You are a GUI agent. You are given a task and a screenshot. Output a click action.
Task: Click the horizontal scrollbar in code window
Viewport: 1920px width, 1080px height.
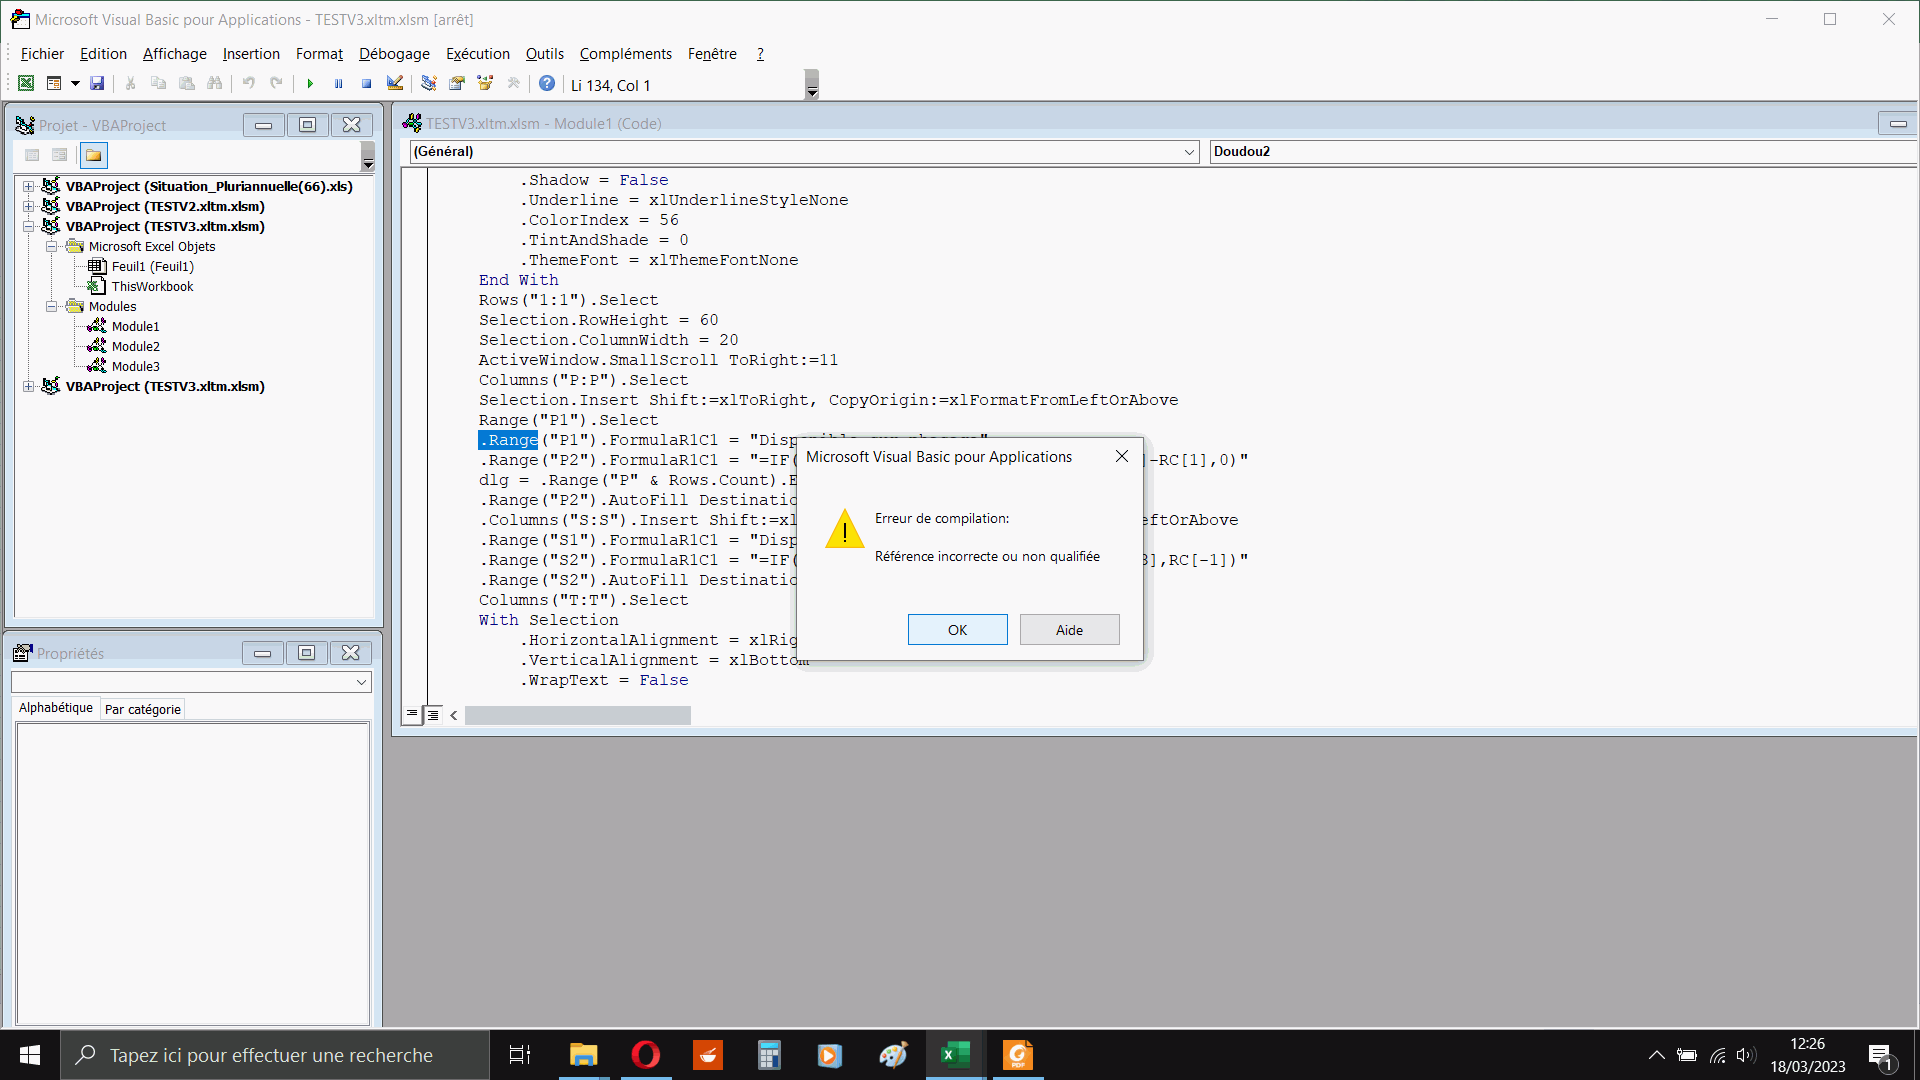tap(577, 715)
